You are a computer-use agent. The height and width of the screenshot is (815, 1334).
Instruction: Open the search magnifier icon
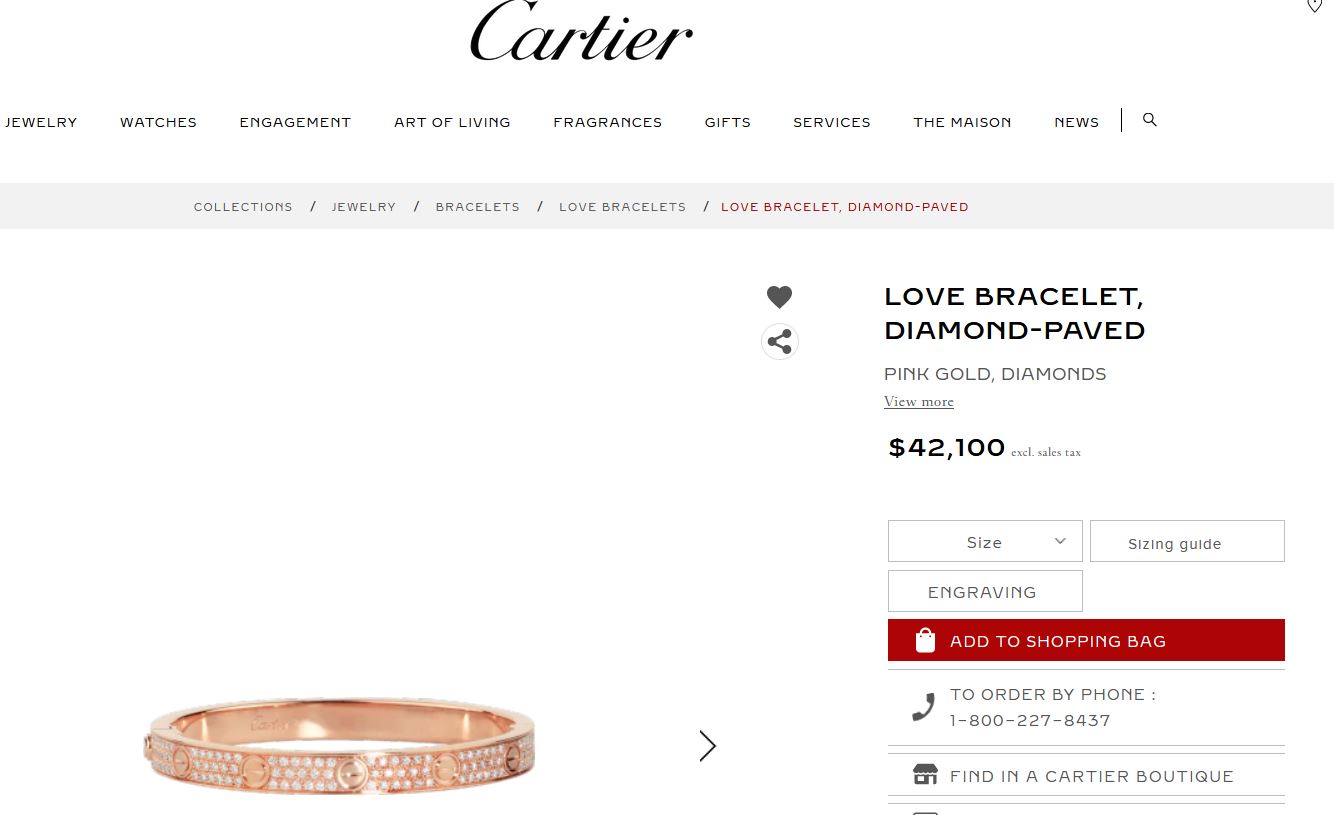[1150, 120]
